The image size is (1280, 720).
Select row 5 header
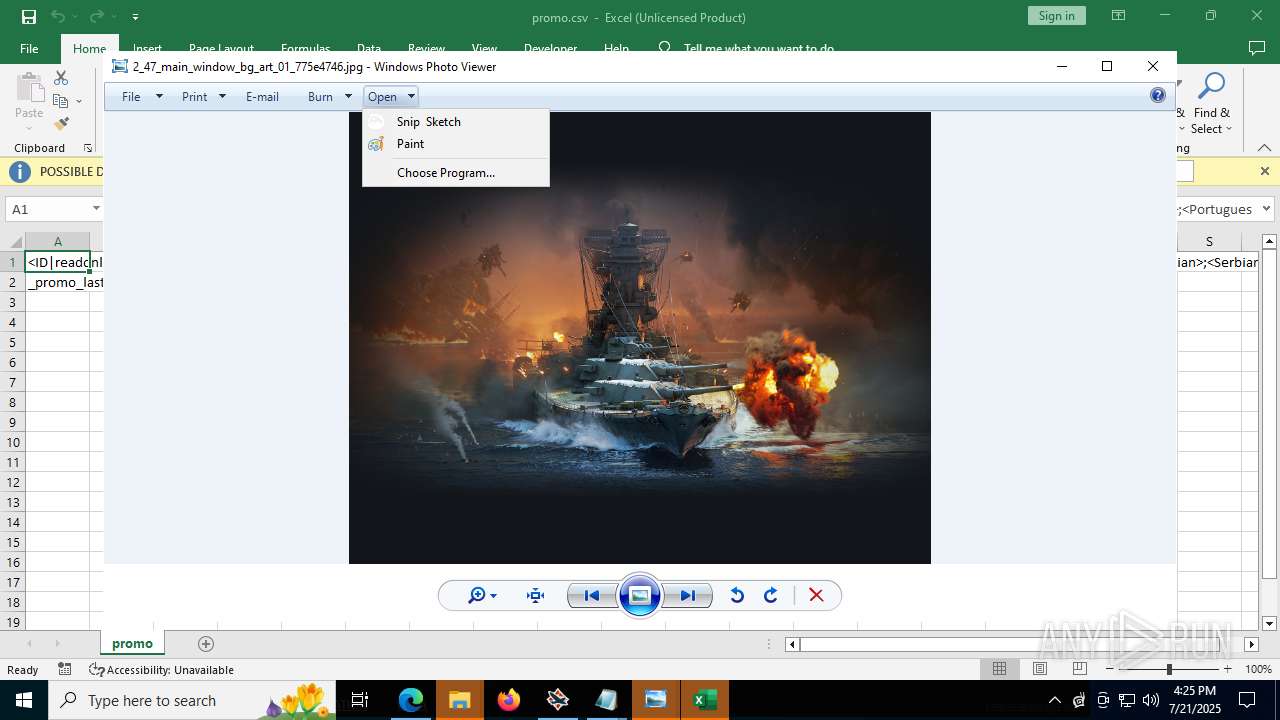tap(13, 342)
